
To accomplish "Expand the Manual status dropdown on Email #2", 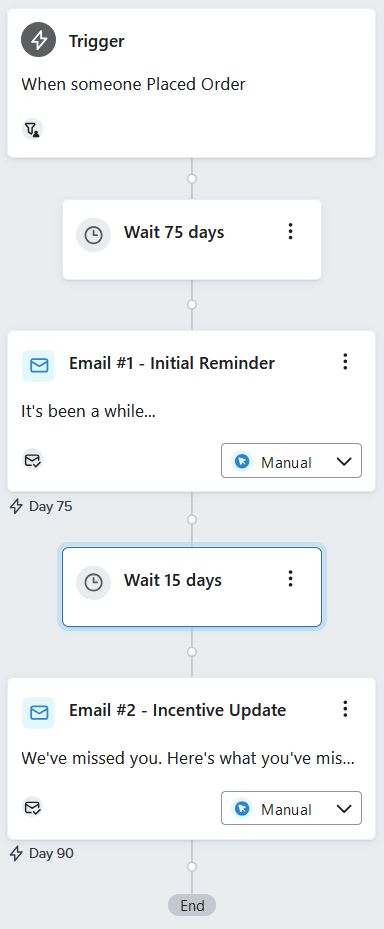I will tap(291, 808).
